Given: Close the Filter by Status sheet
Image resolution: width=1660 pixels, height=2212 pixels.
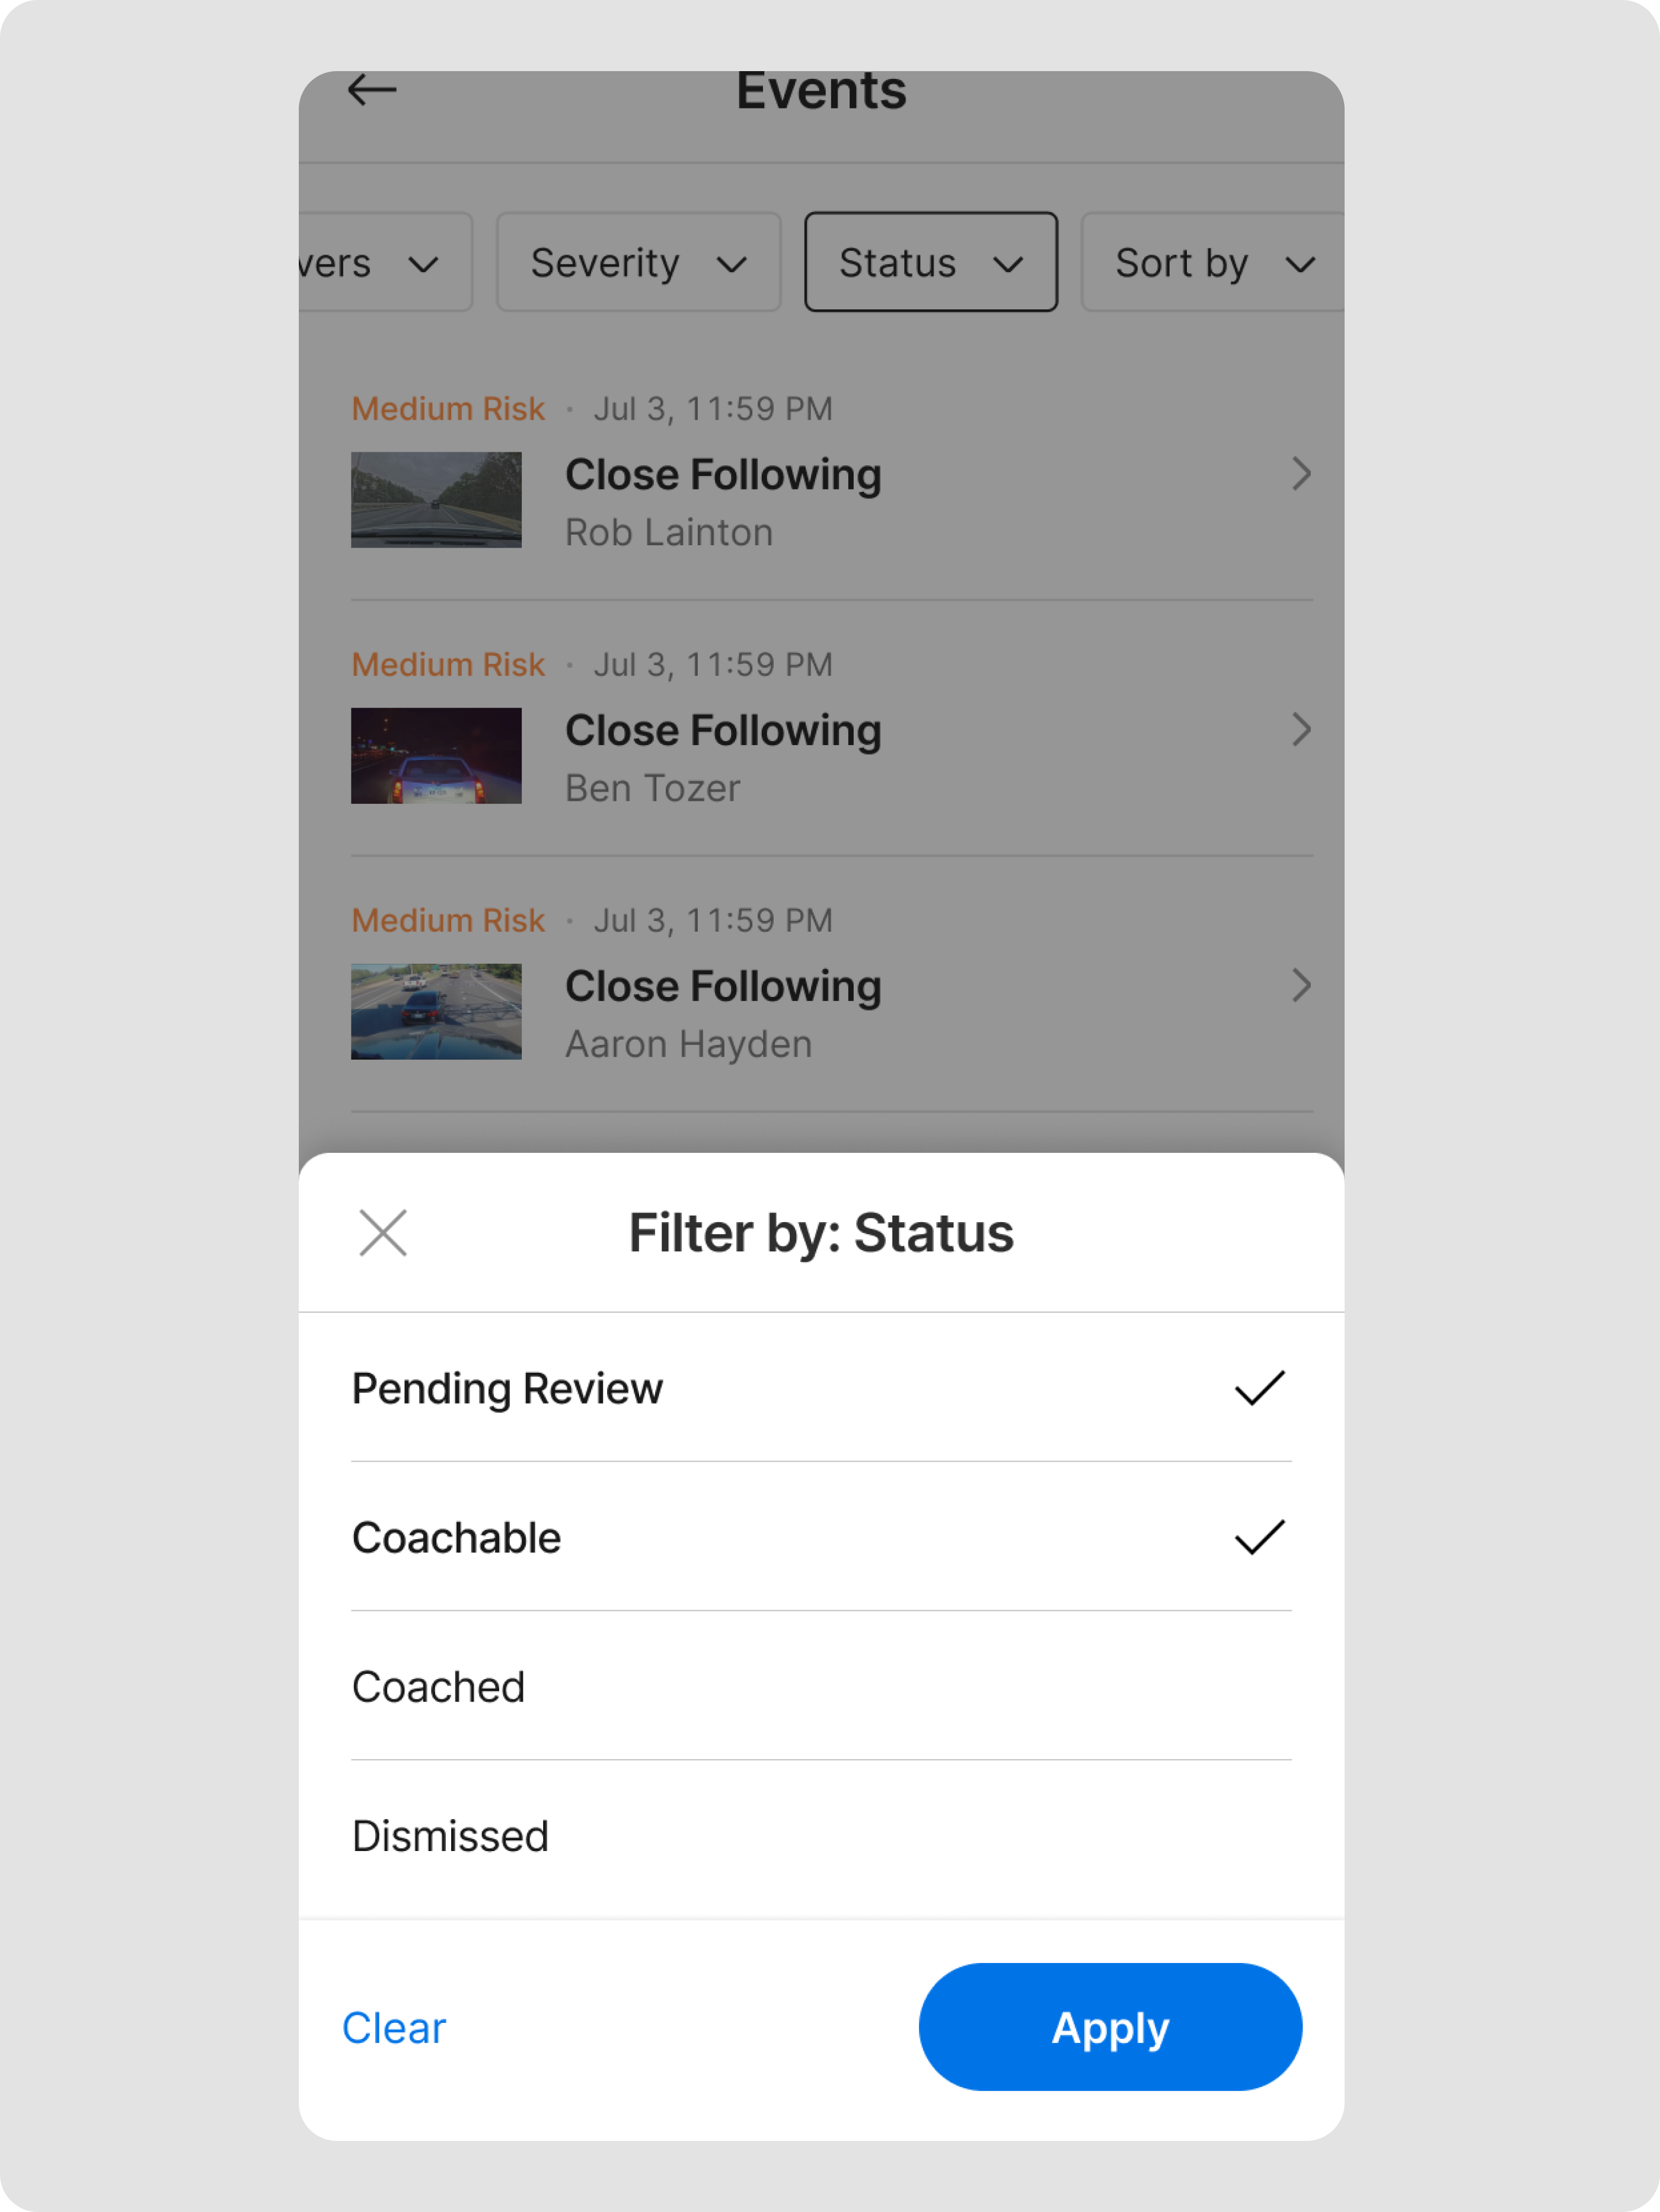Looking at the screenshot, I should [x=383, y=1232].
